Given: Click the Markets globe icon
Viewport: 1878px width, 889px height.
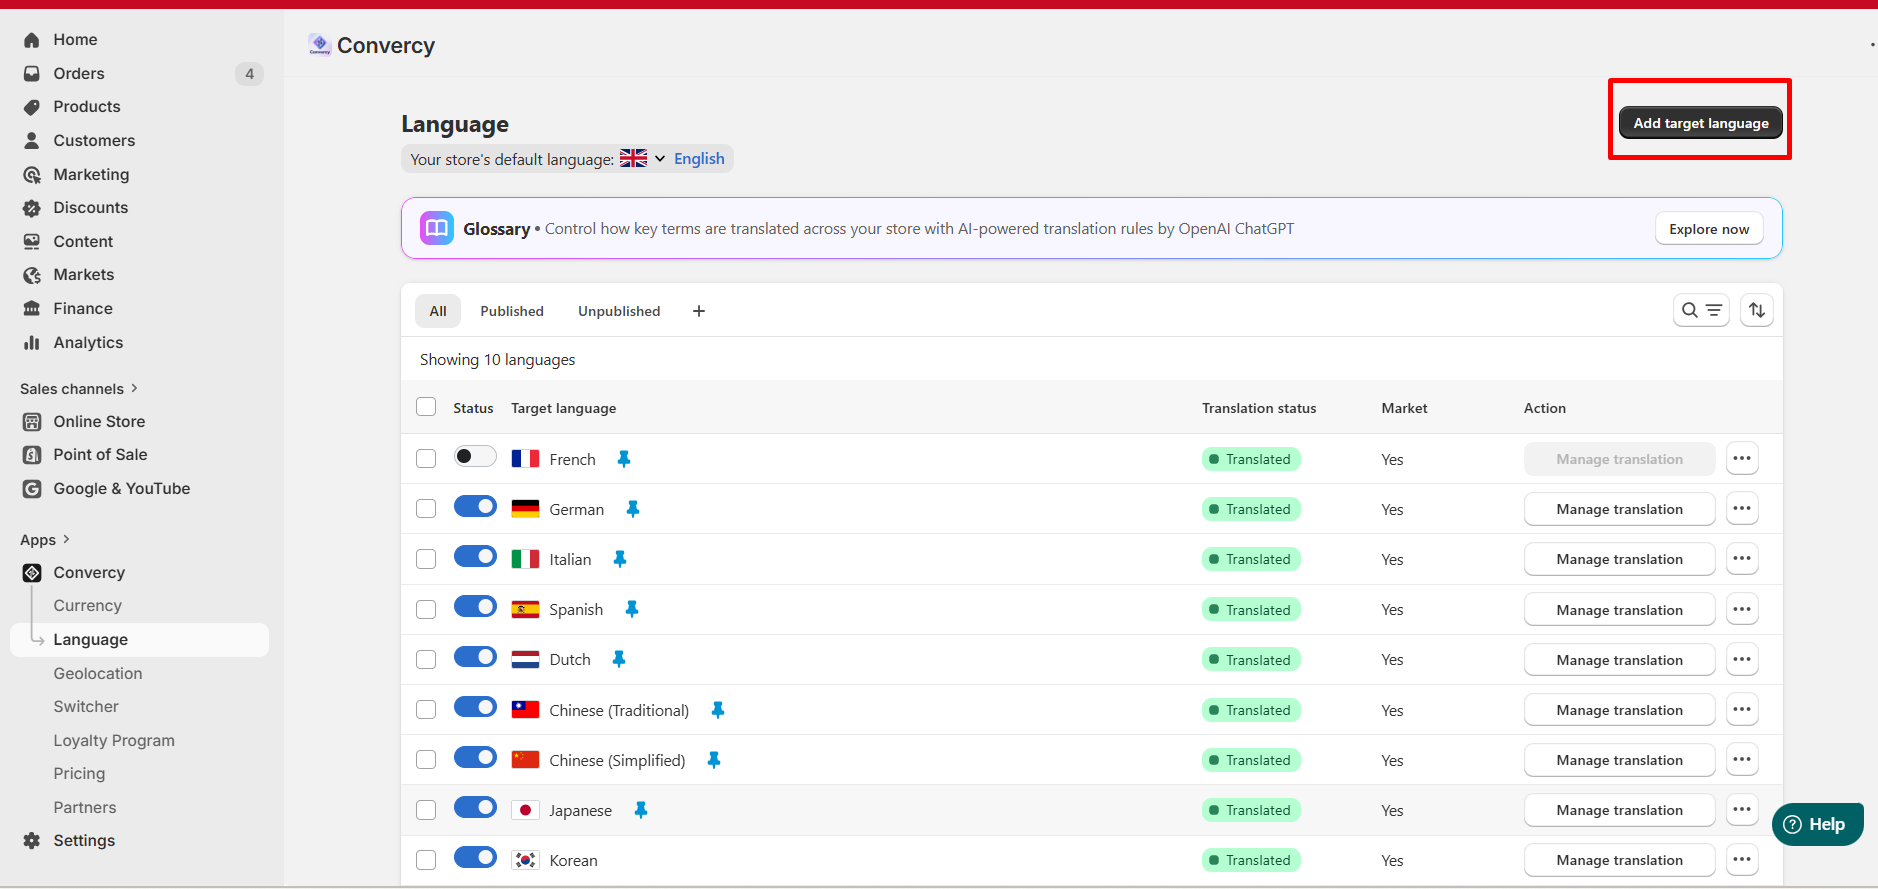Looking at the screenshot, I should [x=32, y=275].
